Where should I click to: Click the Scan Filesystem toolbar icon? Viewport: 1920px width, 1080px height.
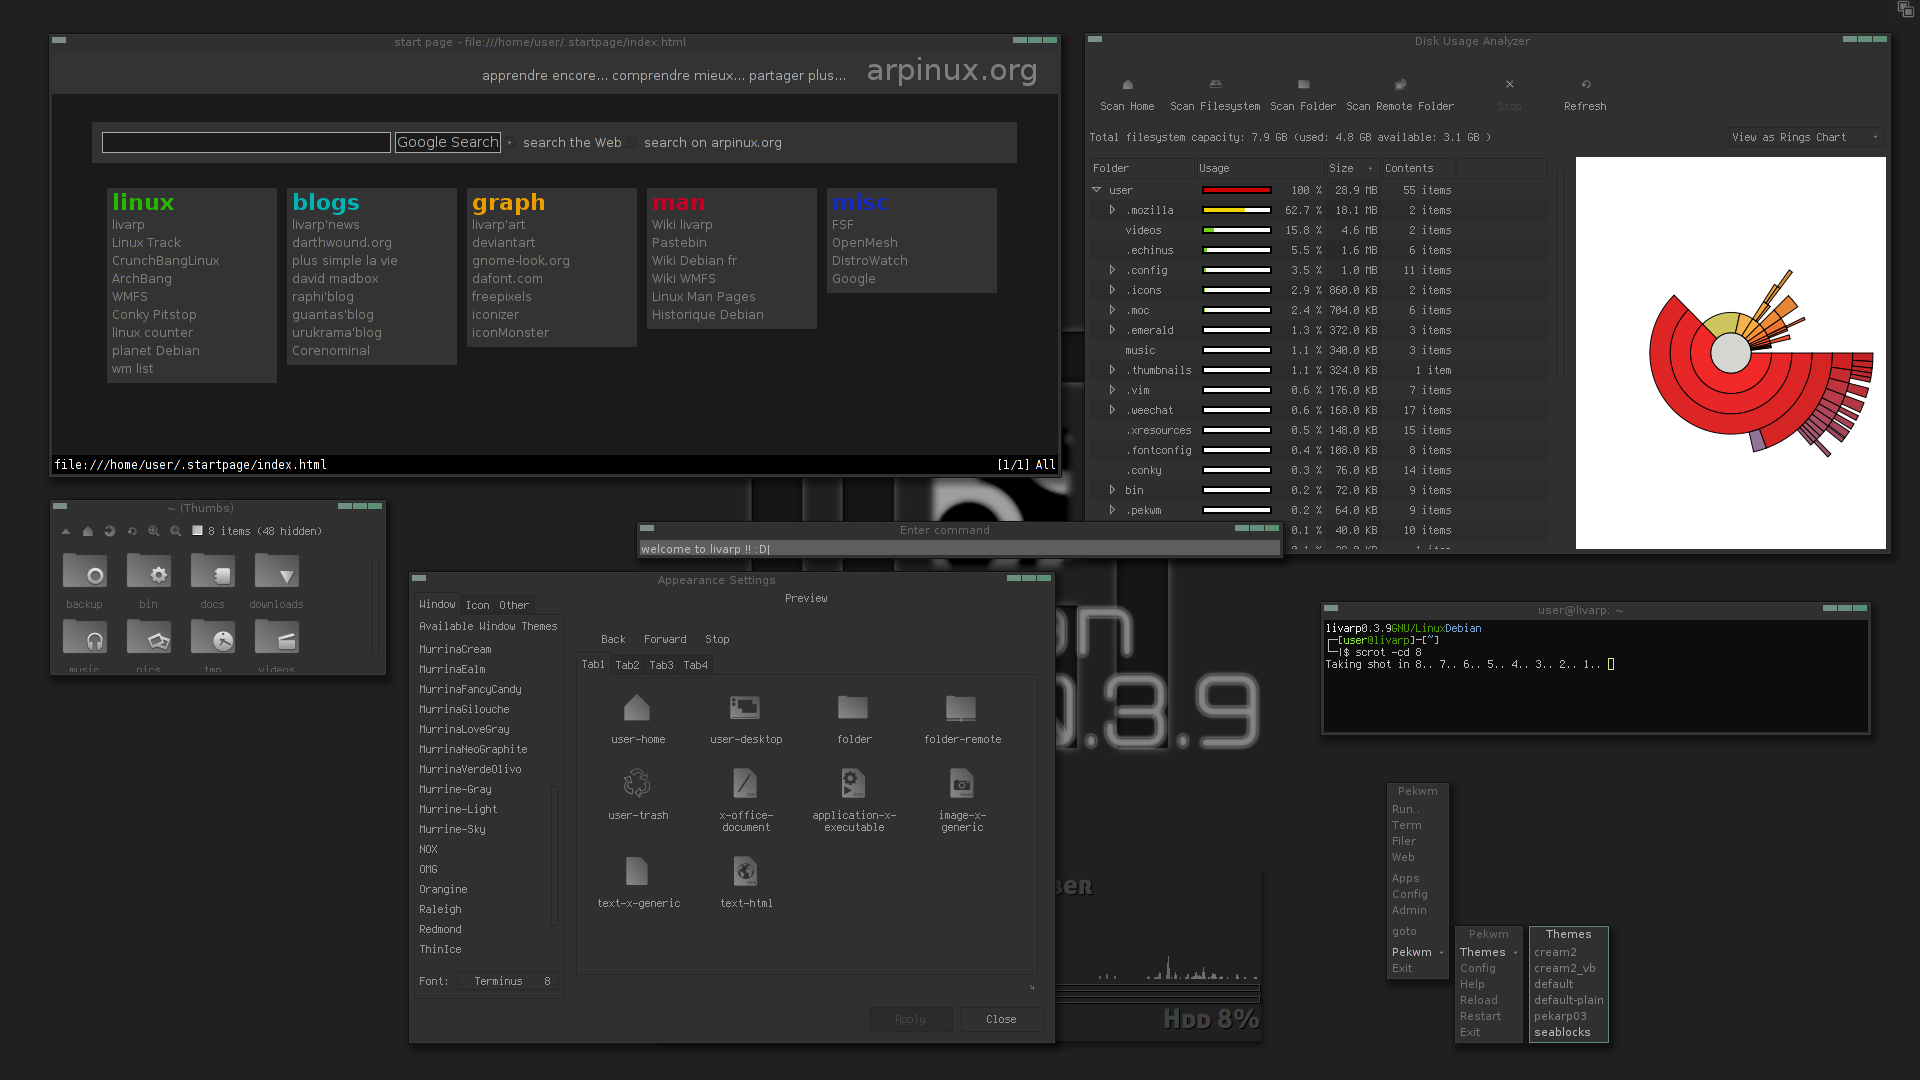pyautogui.click(x=1215, y=85)
